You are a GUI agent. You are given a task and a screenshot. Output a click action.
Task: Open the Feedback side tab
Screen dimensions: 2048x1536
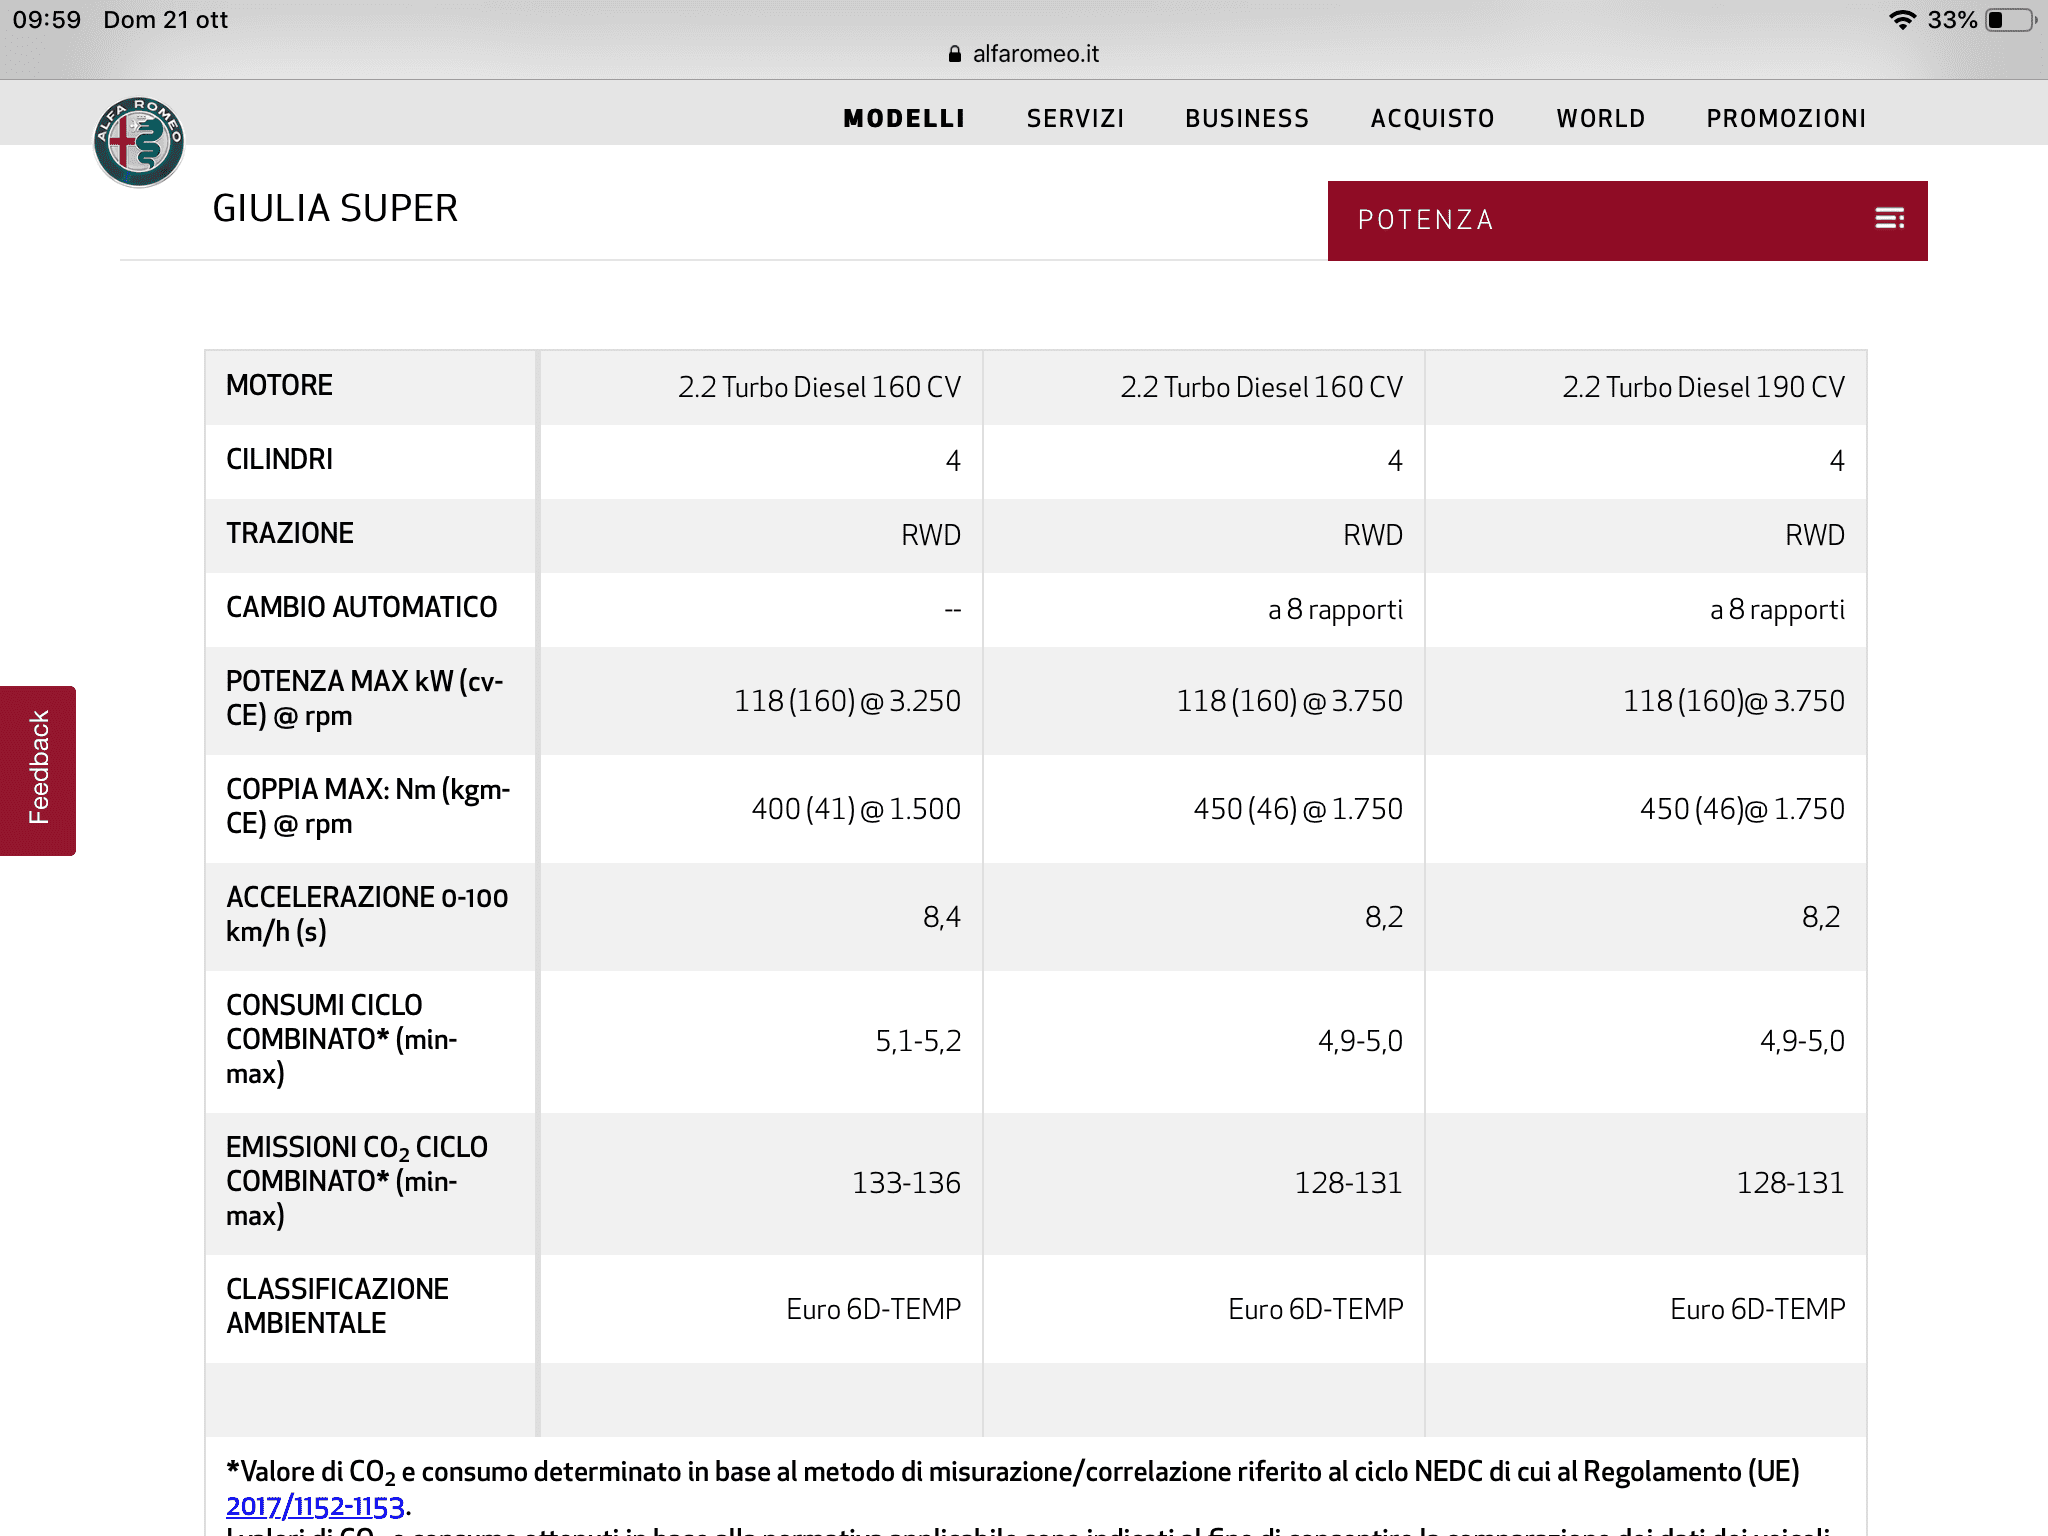(x=38, y=770)
